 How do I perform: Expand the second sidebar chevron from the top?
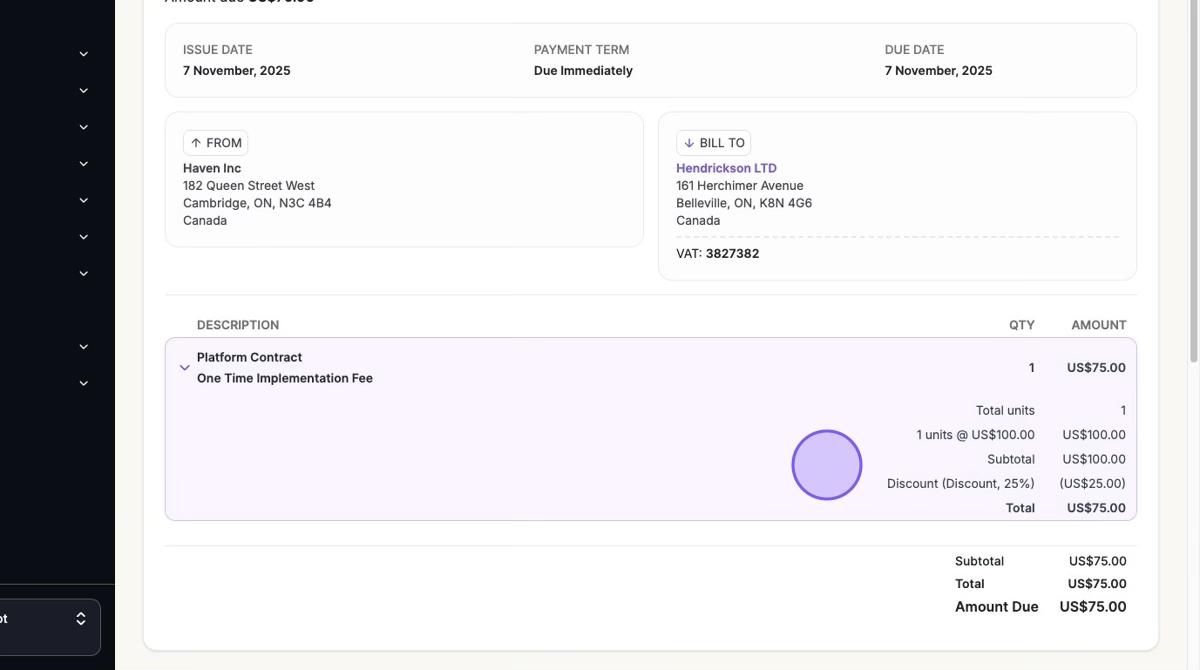coord(84,91)
